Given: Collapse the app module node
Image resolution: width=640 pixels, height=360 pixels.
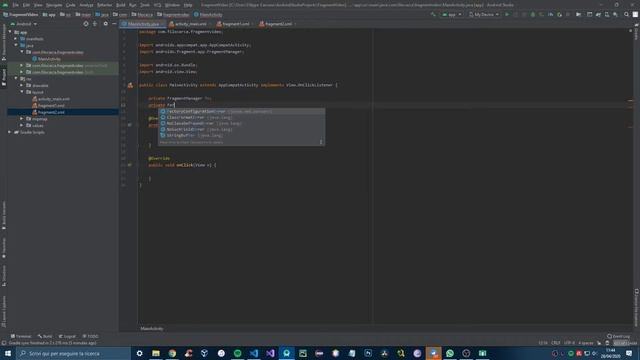Looking at the screenshot, I should tap(10, 32).
